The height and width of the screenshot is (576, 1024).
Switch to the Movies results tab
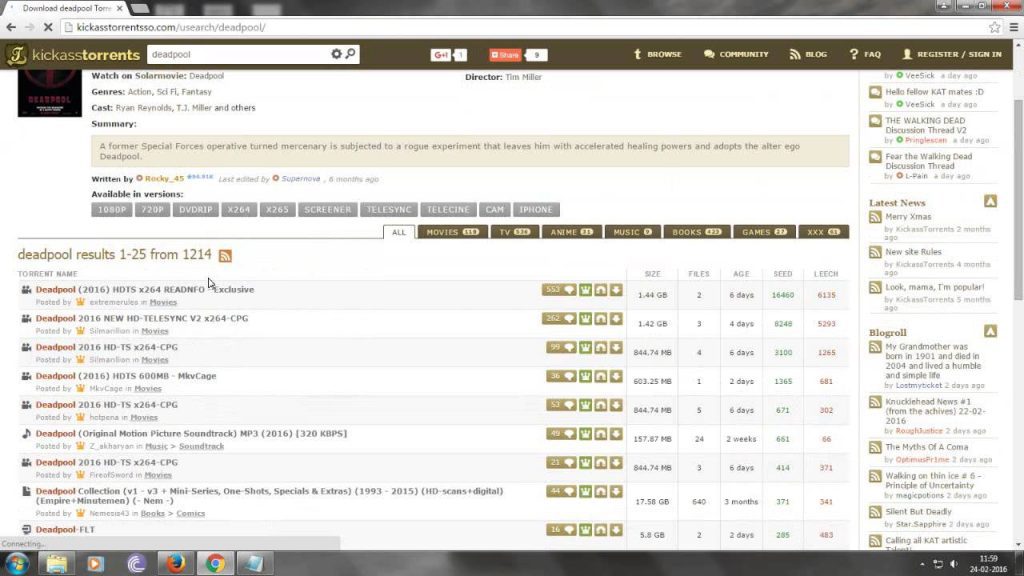pos(452,232)
